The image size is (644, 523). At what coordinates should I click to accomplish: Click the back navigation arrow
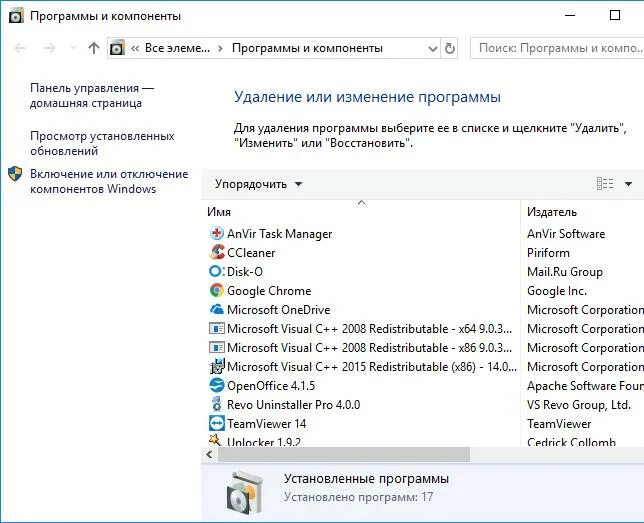coord(20,48)
